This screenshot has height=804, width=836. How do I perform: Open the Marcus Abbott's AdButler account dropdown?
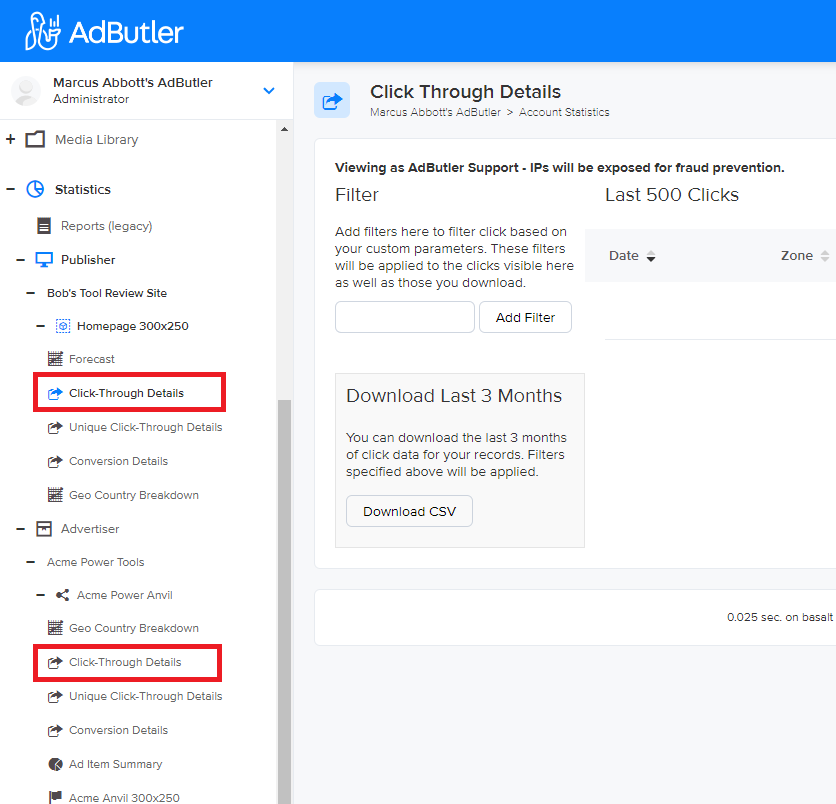[268, 89]
